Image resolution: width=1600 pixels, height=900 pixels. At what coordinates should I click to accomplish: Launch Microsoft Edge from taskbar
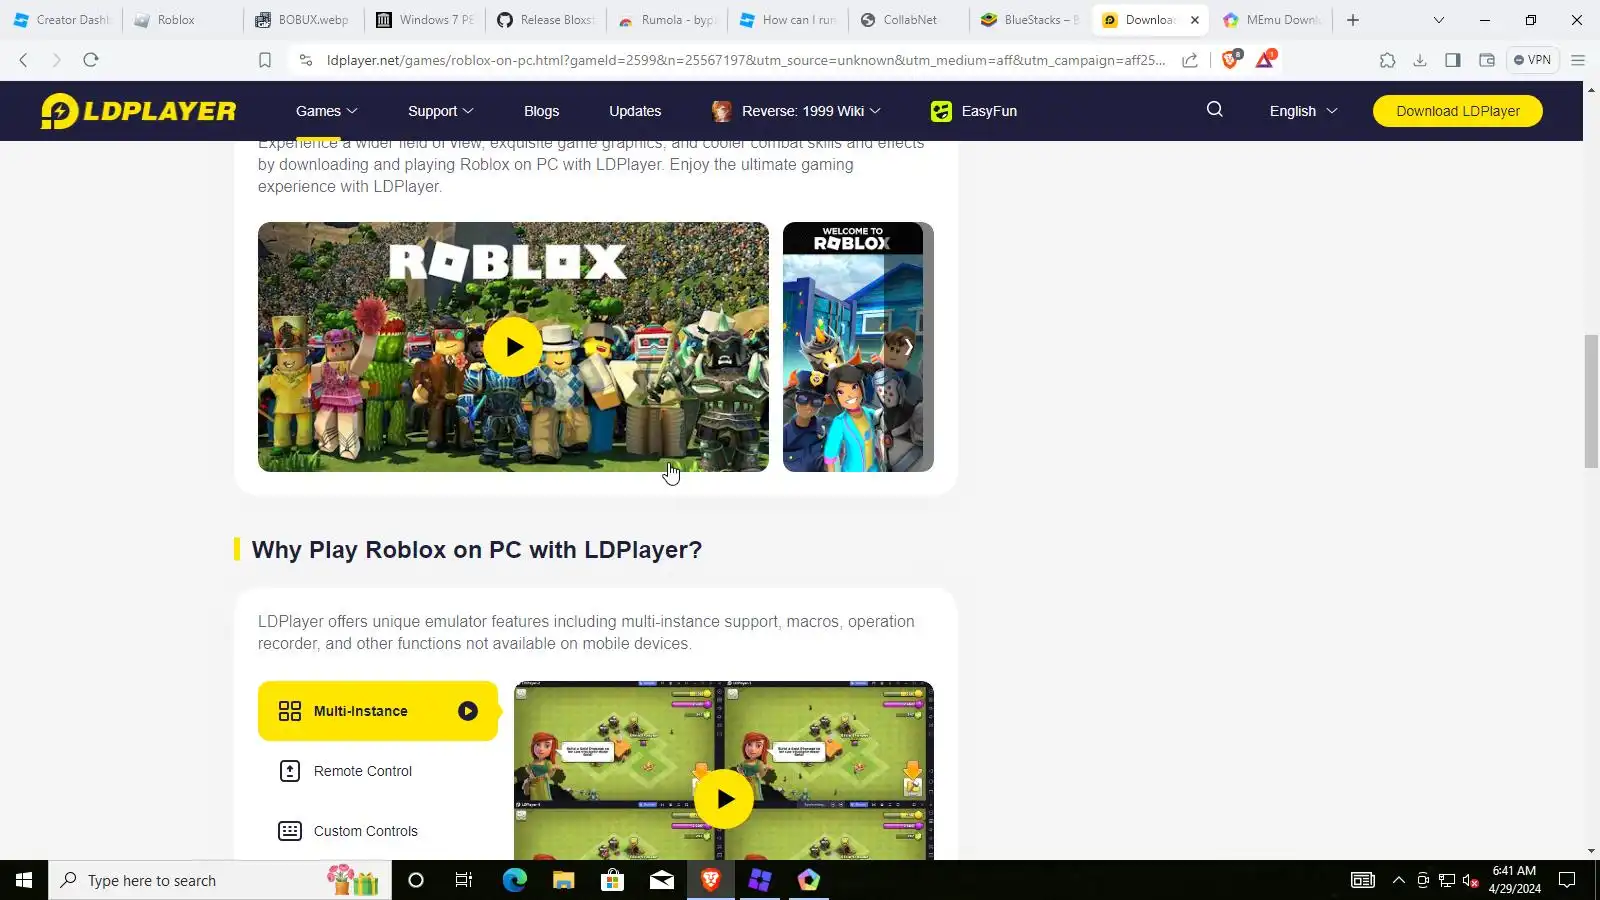click(x=514, y=880)
